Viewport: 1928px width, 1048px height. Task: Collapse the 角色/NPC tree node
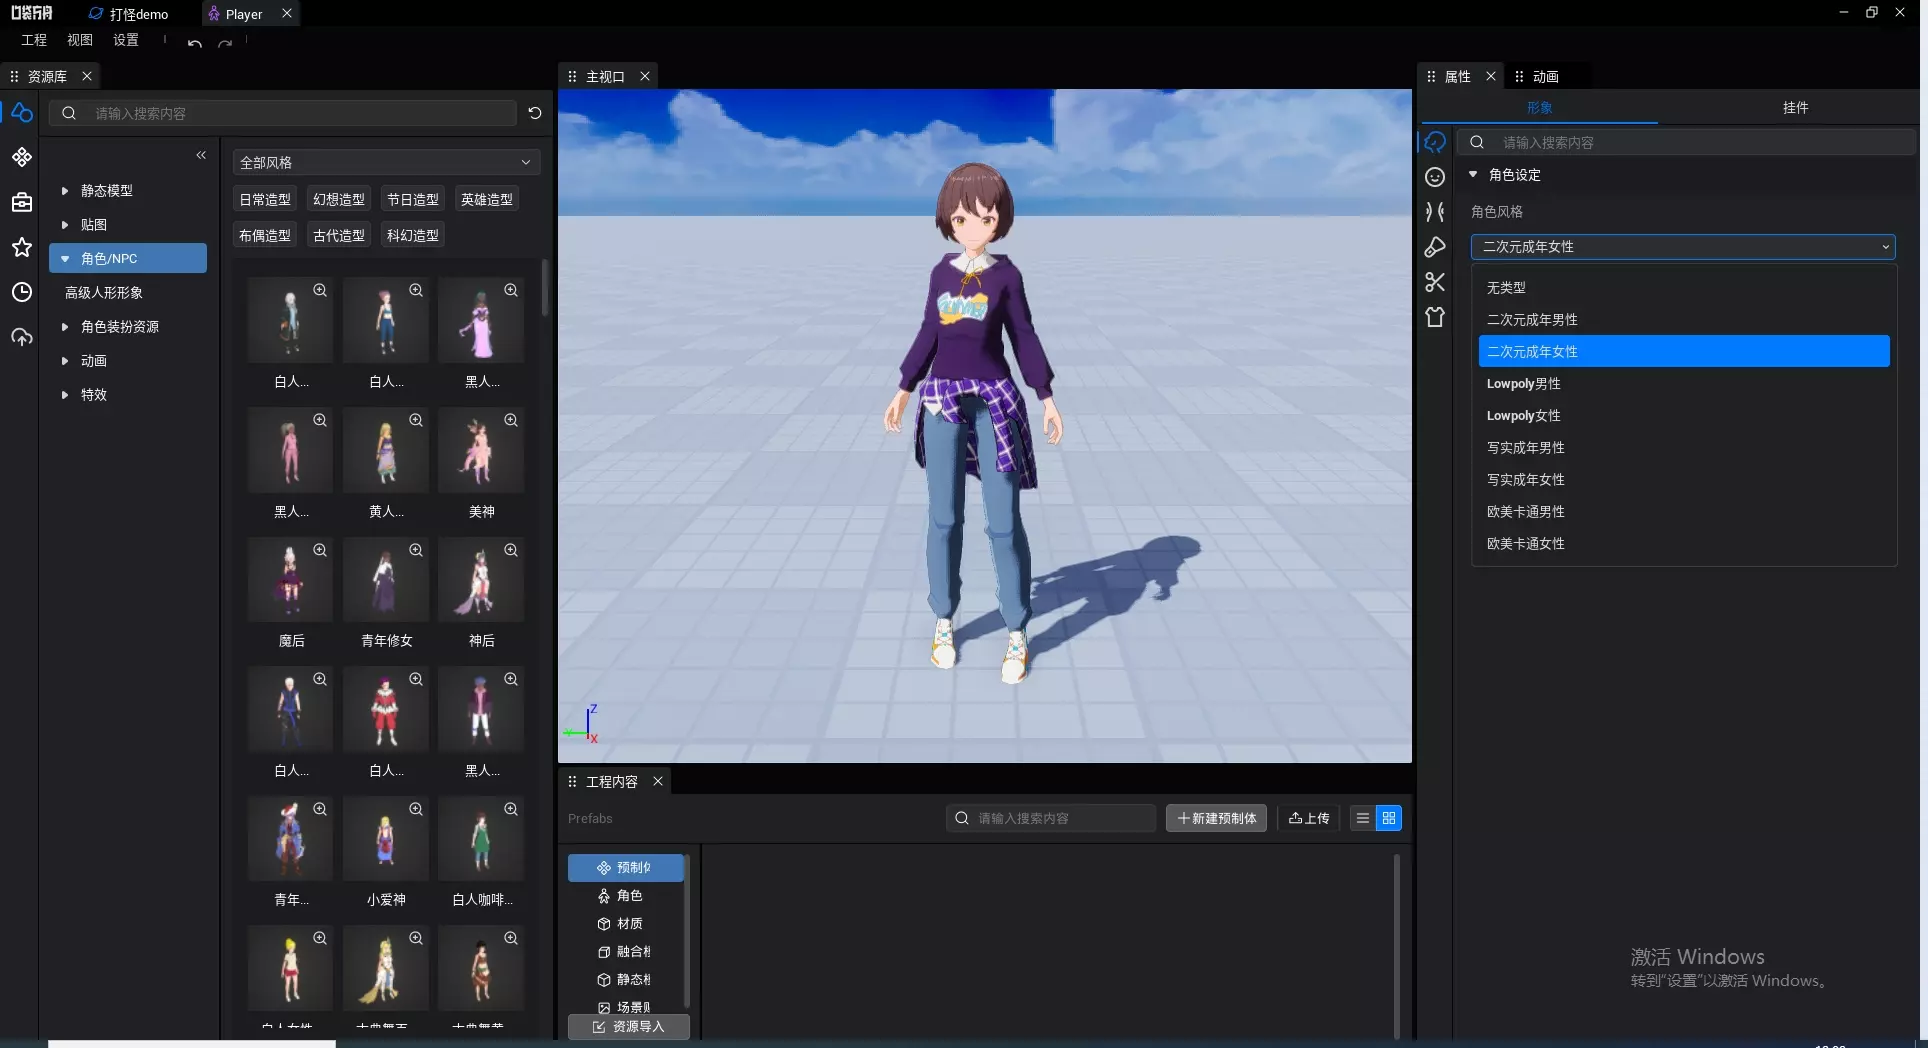(65, 258)
